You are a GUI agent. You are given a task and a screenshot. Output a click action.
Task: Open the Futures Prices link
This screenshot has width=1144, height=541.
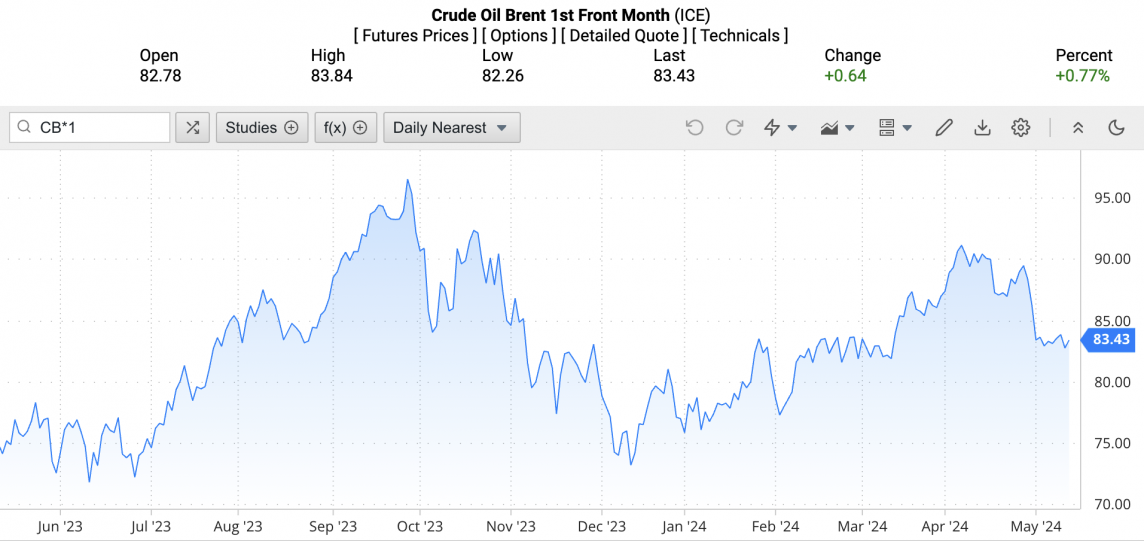[415, 36]
